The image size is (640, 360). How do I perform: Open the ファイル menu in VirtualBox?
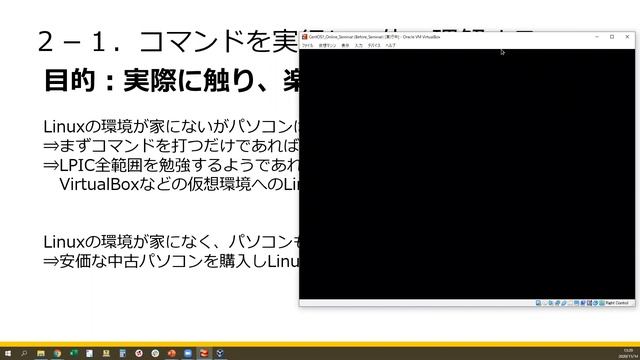pos(307,45)
